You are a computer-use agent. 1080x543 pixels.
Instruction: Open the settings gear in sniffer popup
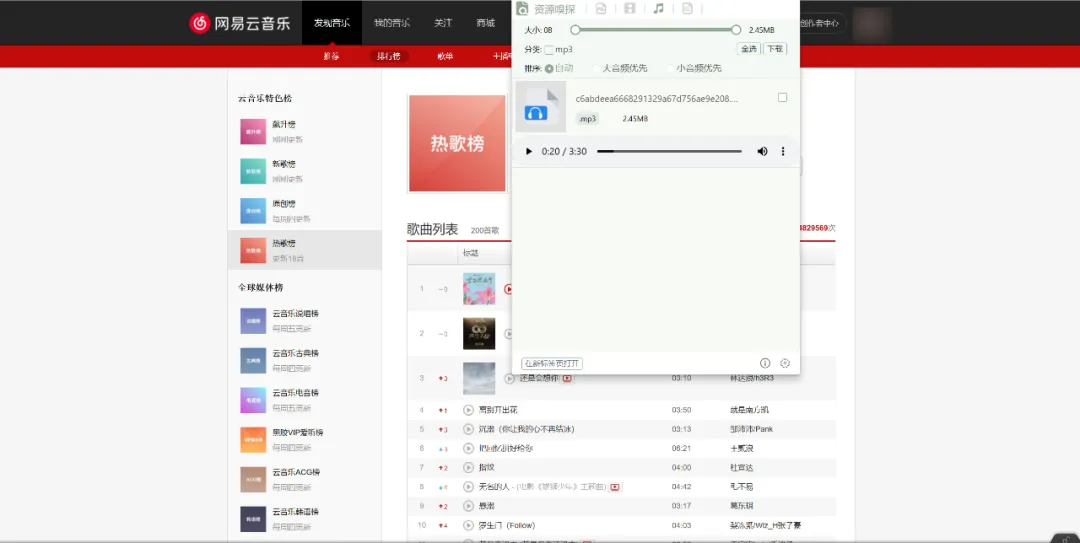pyautogui.click(x=785, y=363)
